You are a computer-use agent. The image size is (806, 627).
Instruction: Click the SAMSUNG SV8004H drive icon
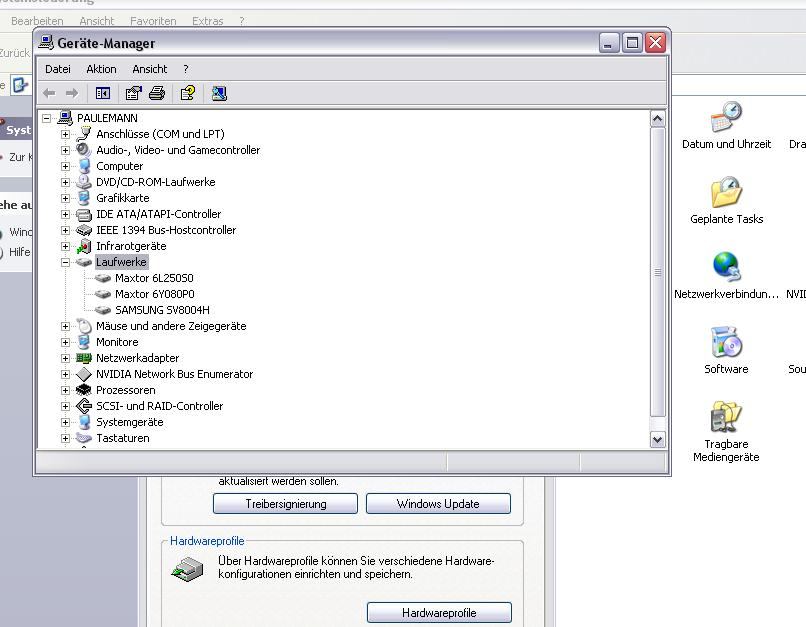103,310
